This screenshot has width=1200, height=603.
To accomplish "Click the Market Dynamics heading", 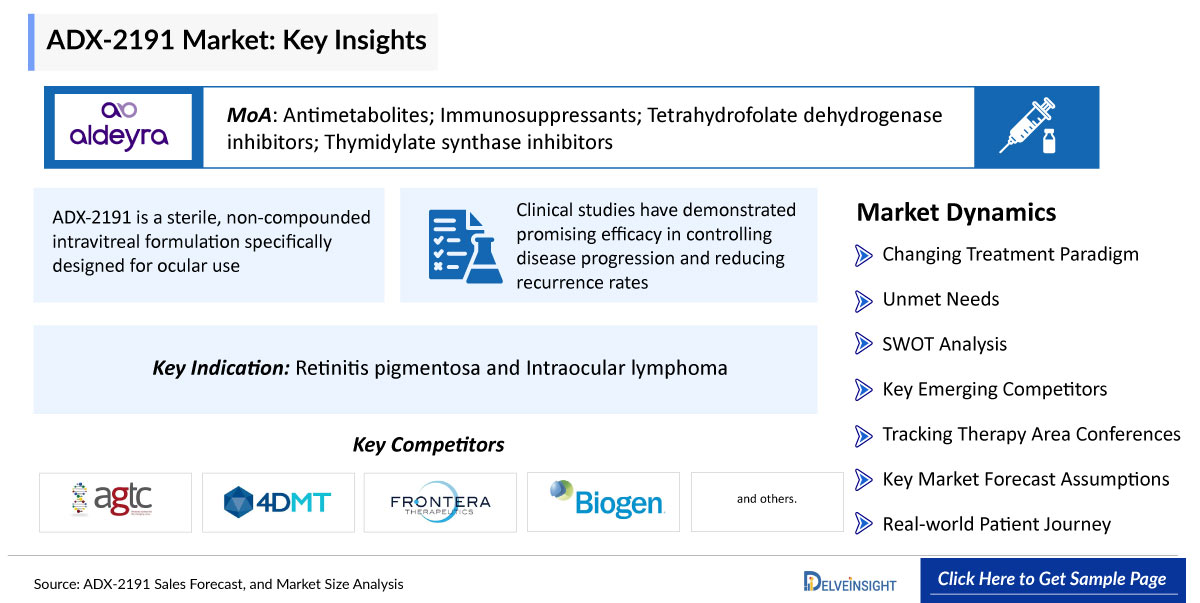I will [956, 212].
